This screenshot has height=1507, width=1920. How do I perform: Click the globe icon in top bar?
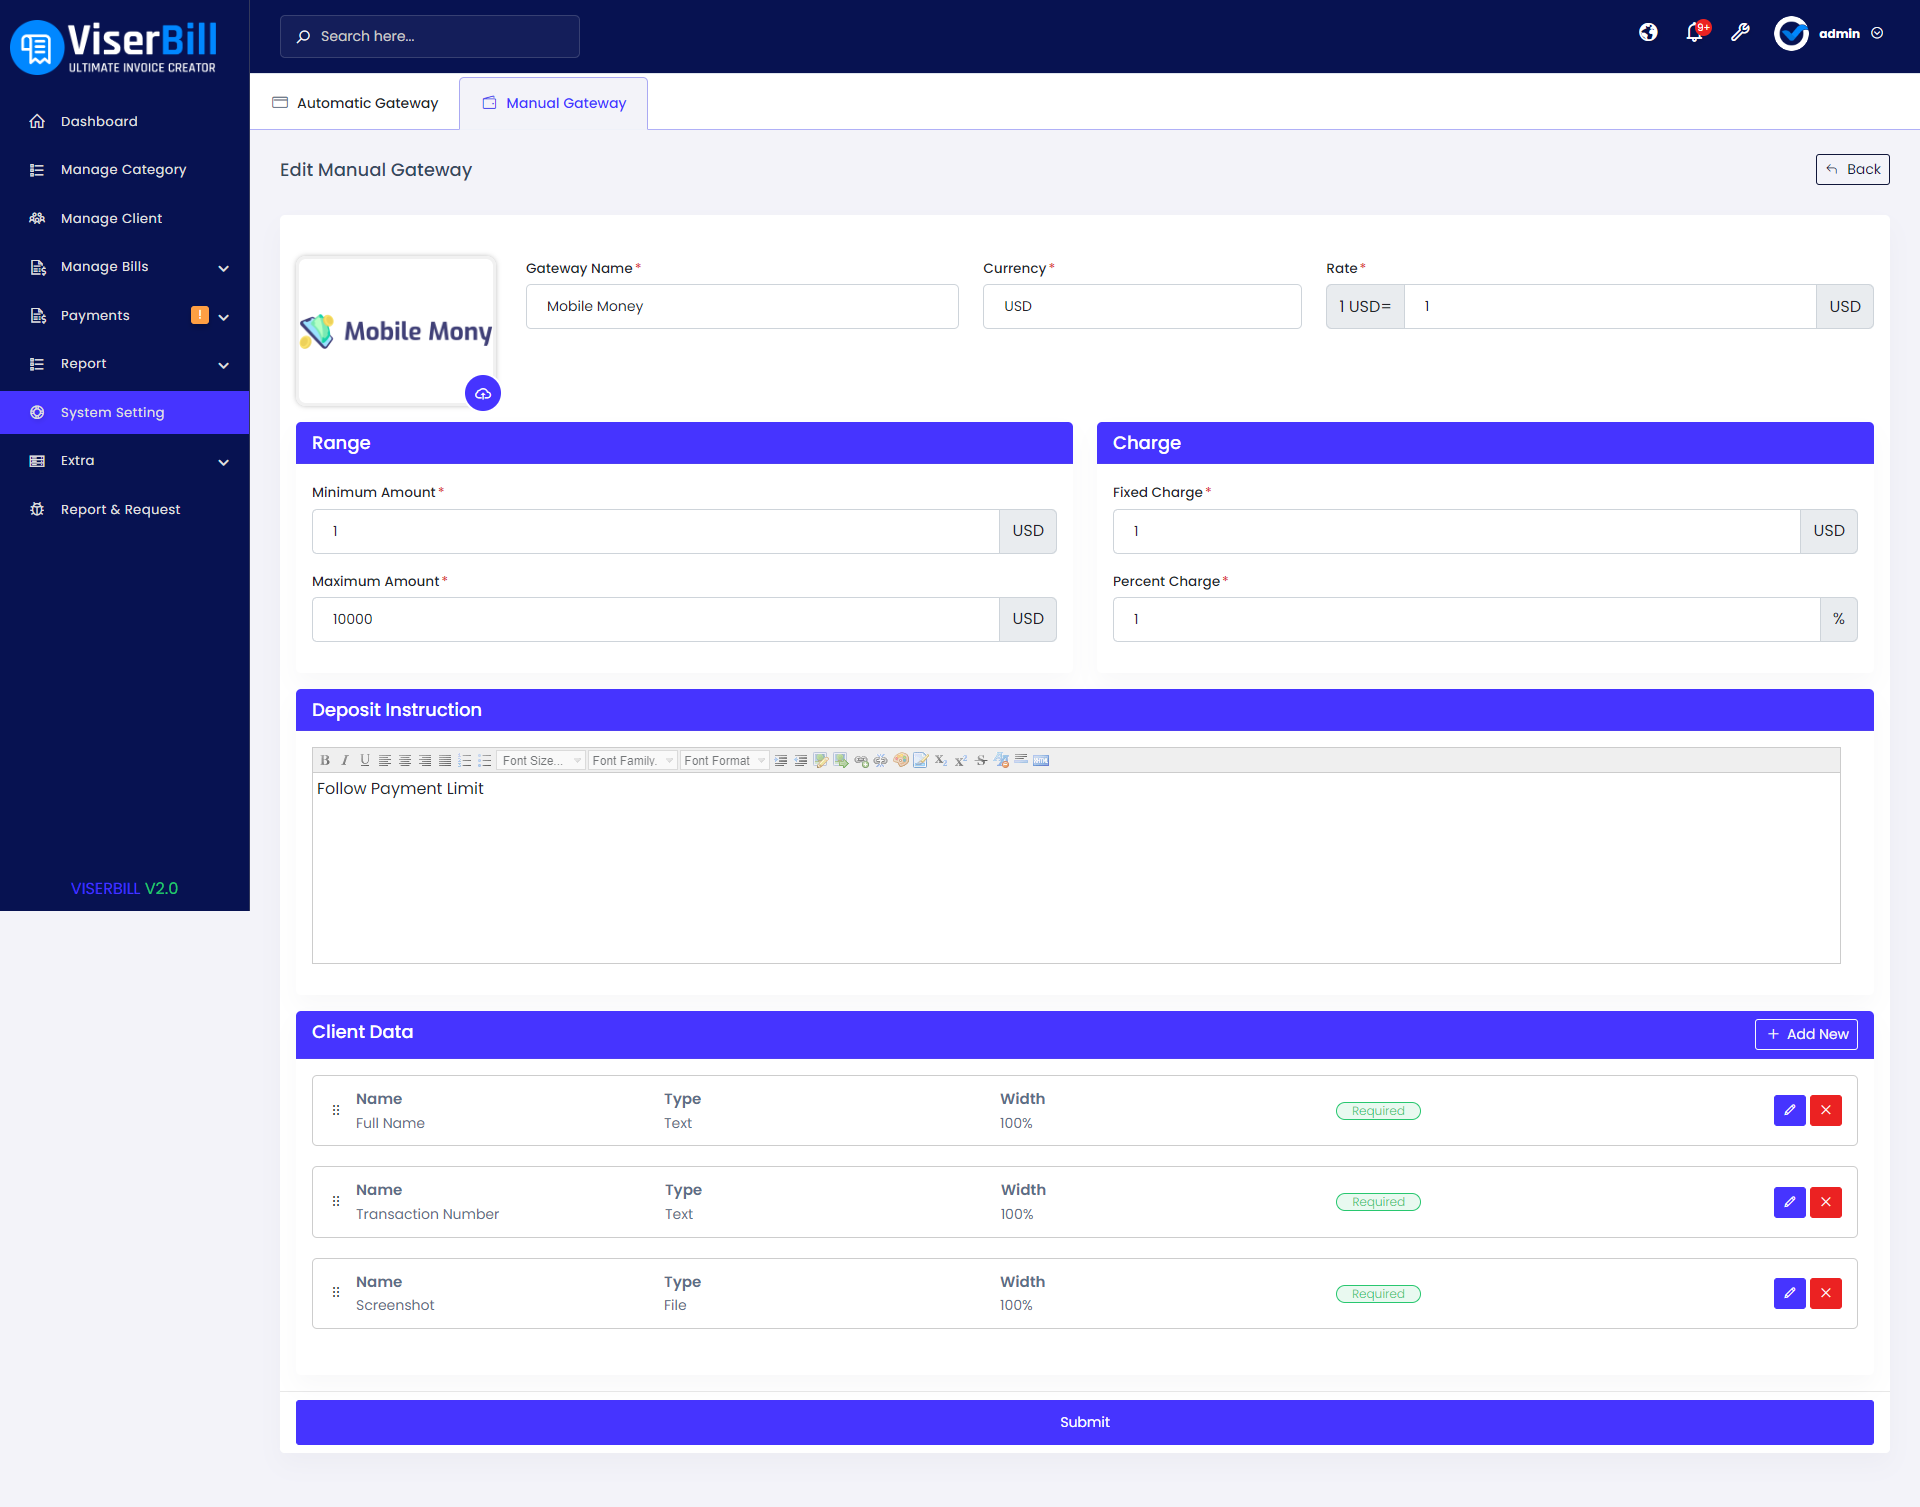(x=1648, y=33)
